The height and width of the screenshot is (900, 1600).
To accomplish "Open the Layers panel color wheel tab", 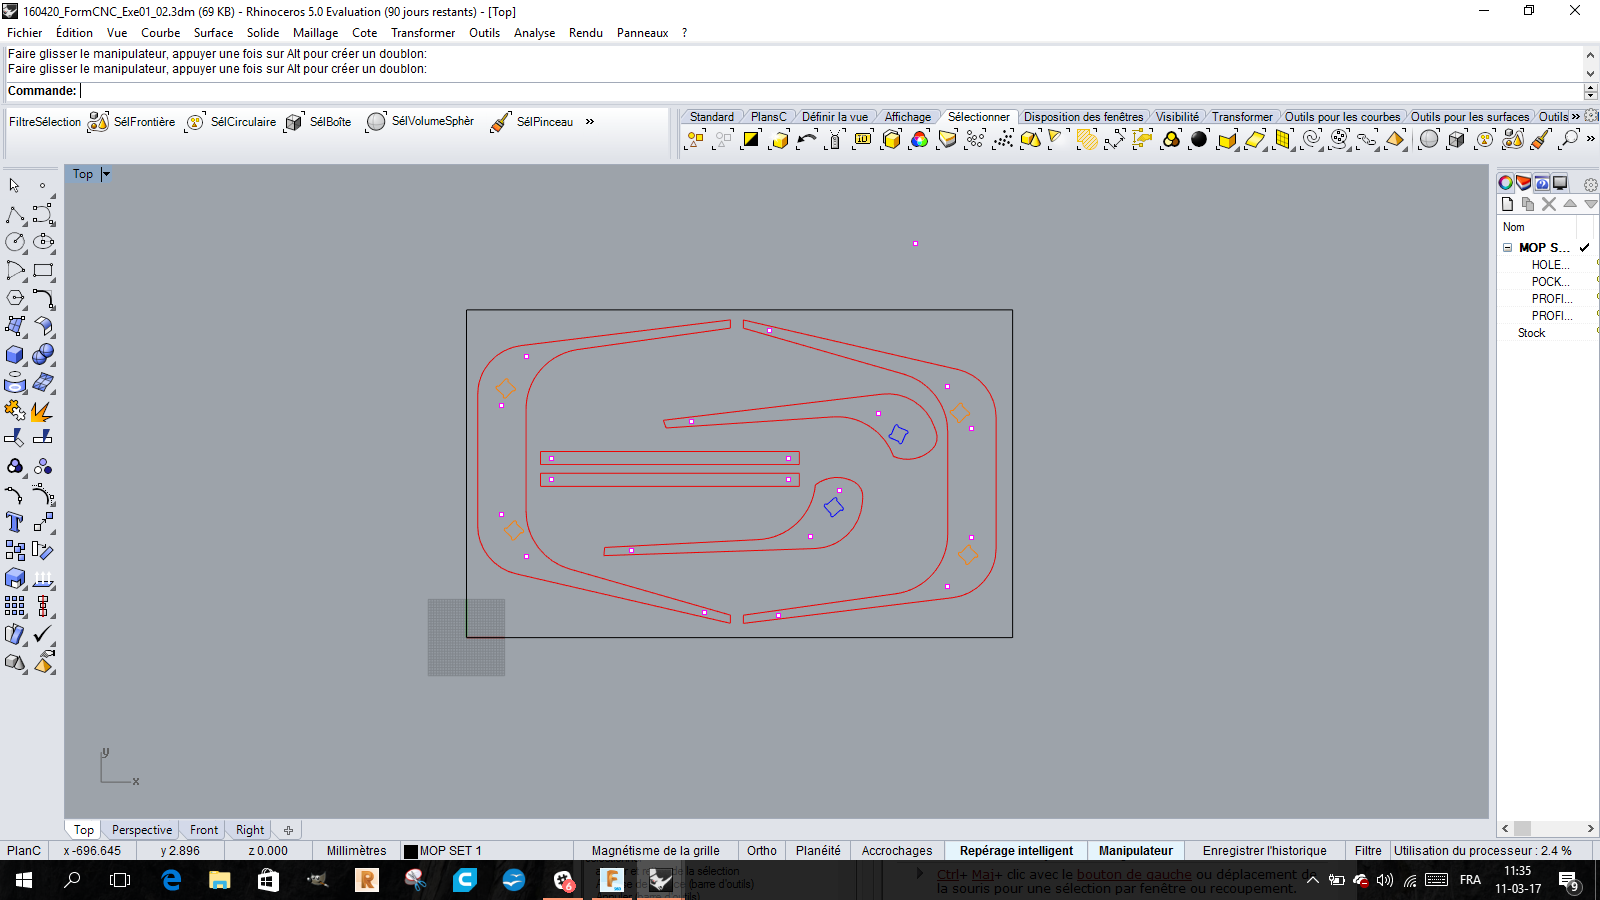I will [1505, 183].
